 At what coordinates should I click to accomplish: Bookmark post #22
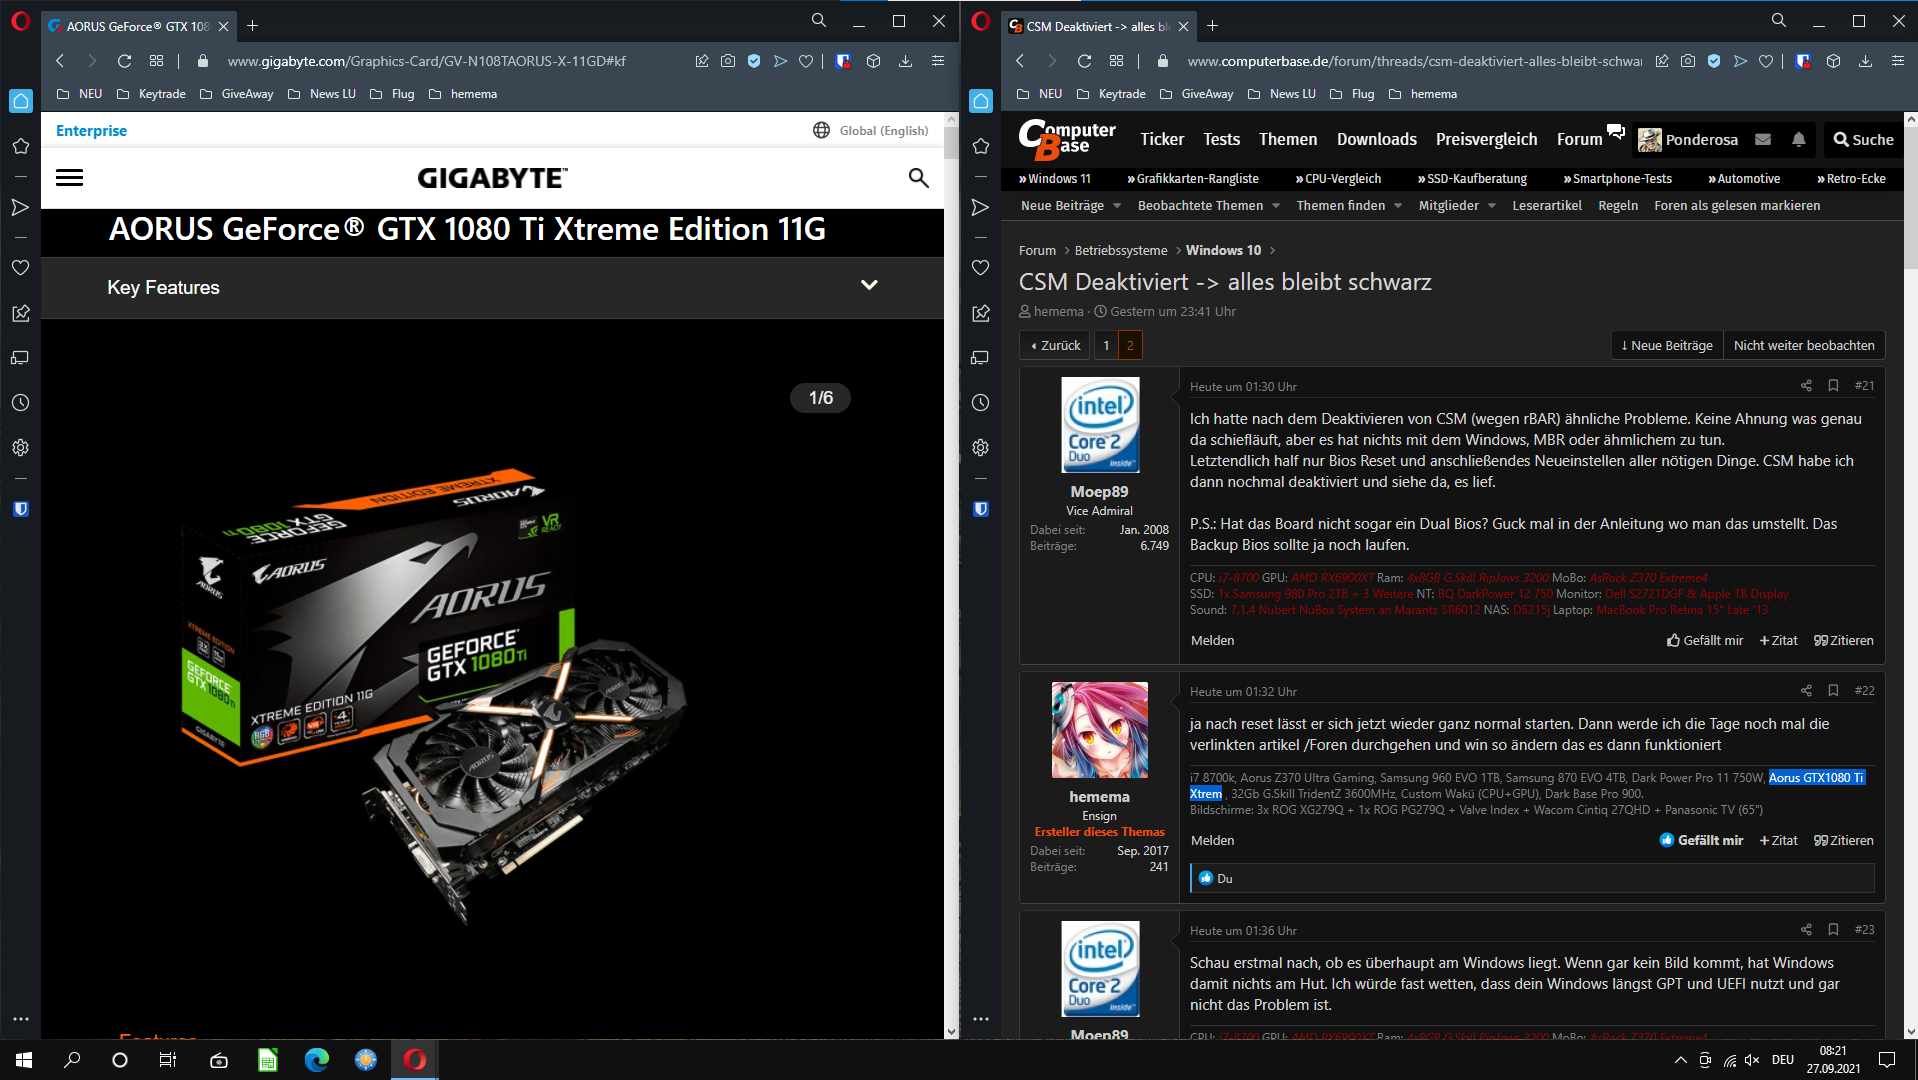[x=1833, y=691]
